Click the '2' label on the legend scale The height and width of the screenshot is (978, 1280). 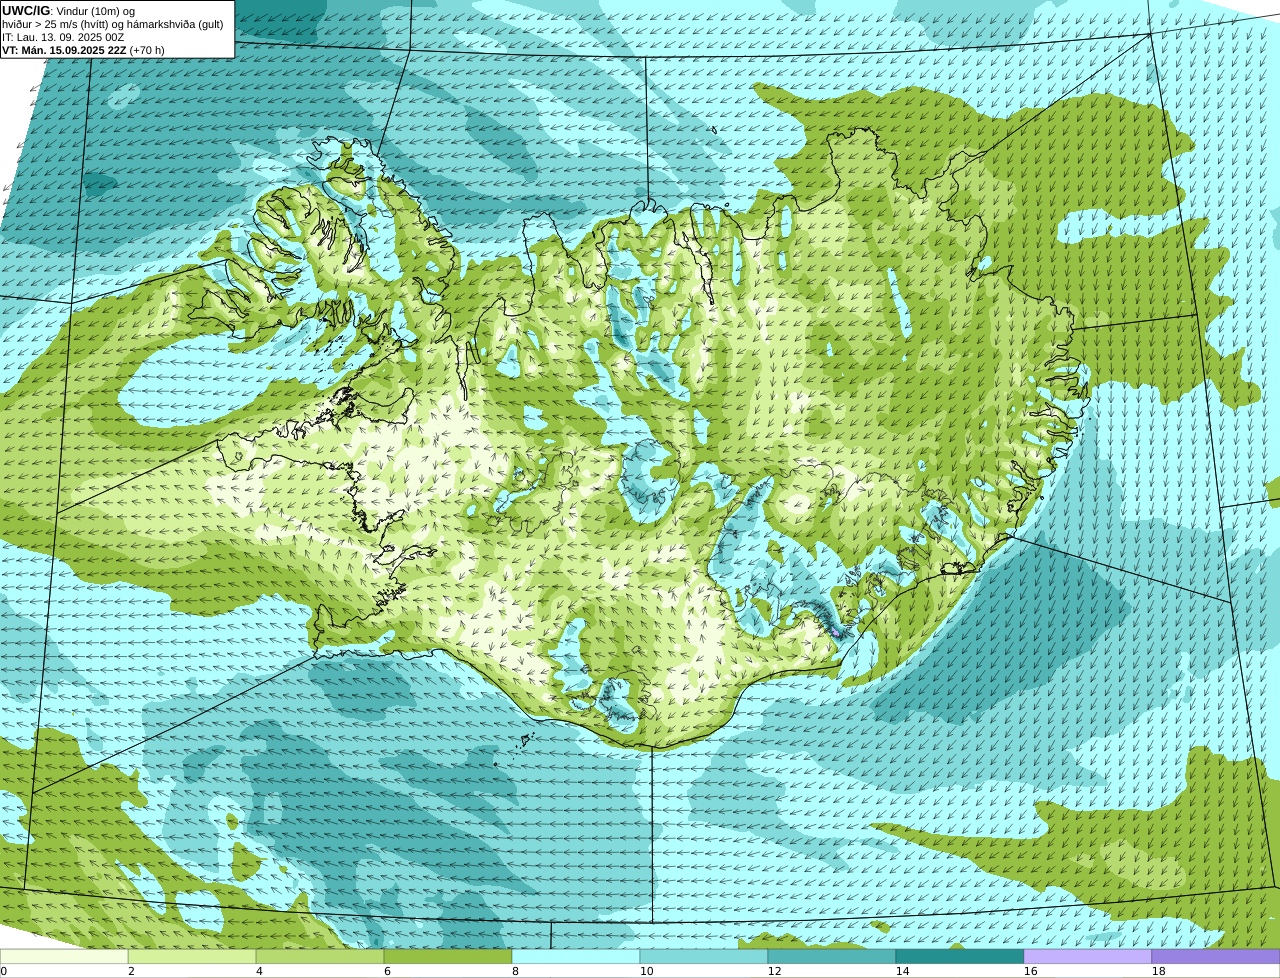pos(131,971)
